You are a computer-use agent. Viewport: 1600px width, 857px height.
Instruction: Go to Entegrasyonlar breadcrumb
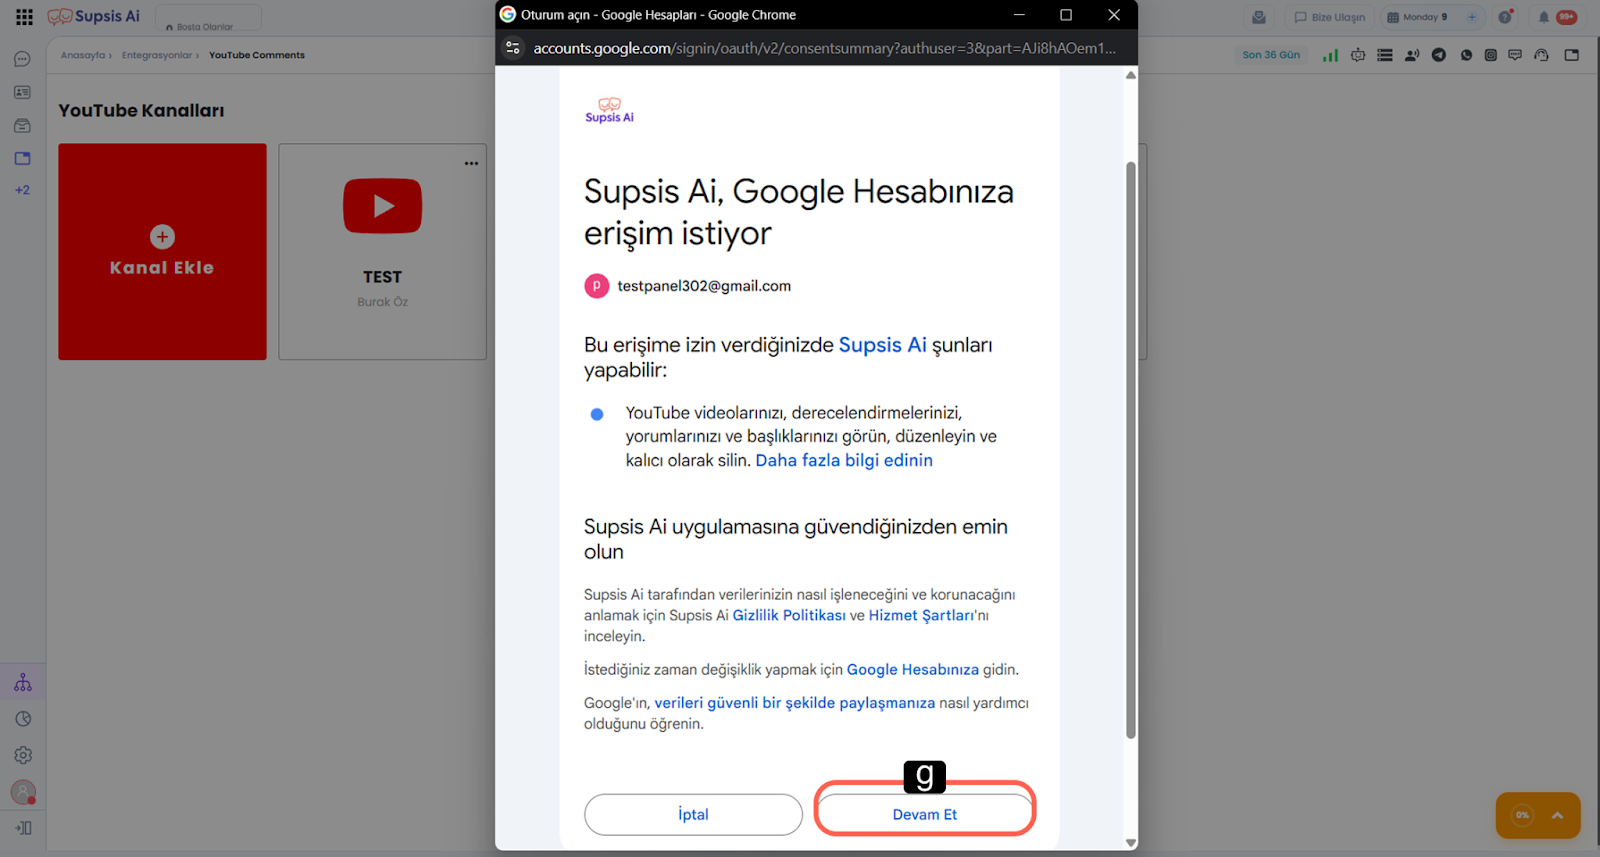[x=156, y=55]
